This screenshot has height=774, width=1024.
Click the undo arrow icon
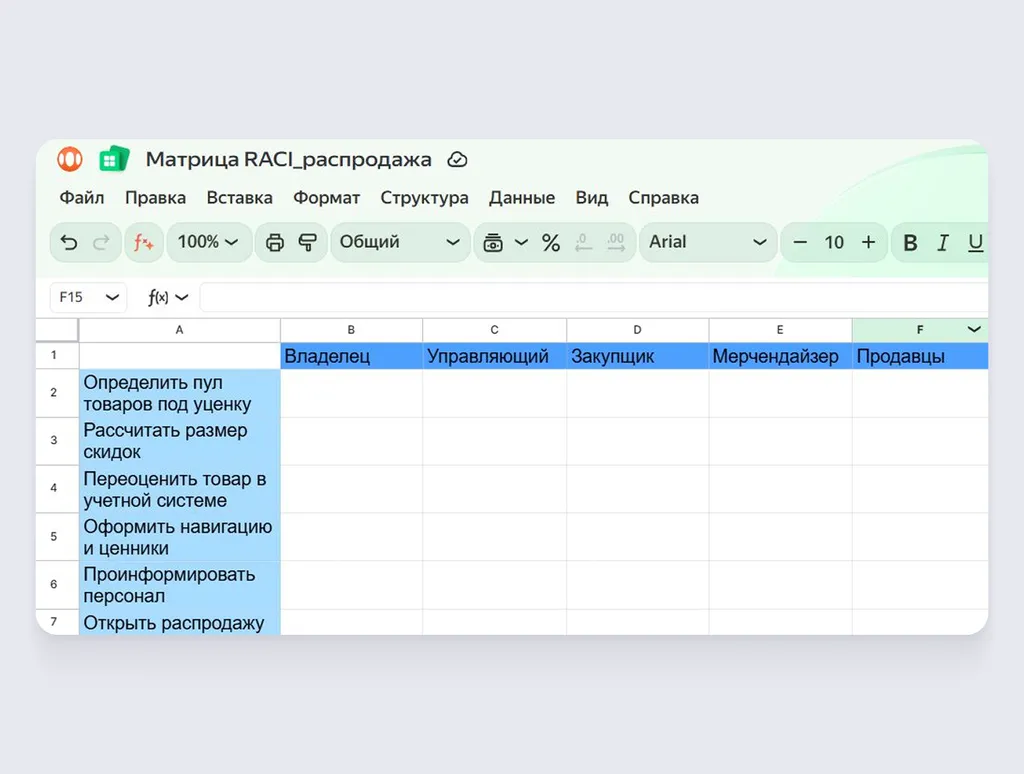pos(69,242)
